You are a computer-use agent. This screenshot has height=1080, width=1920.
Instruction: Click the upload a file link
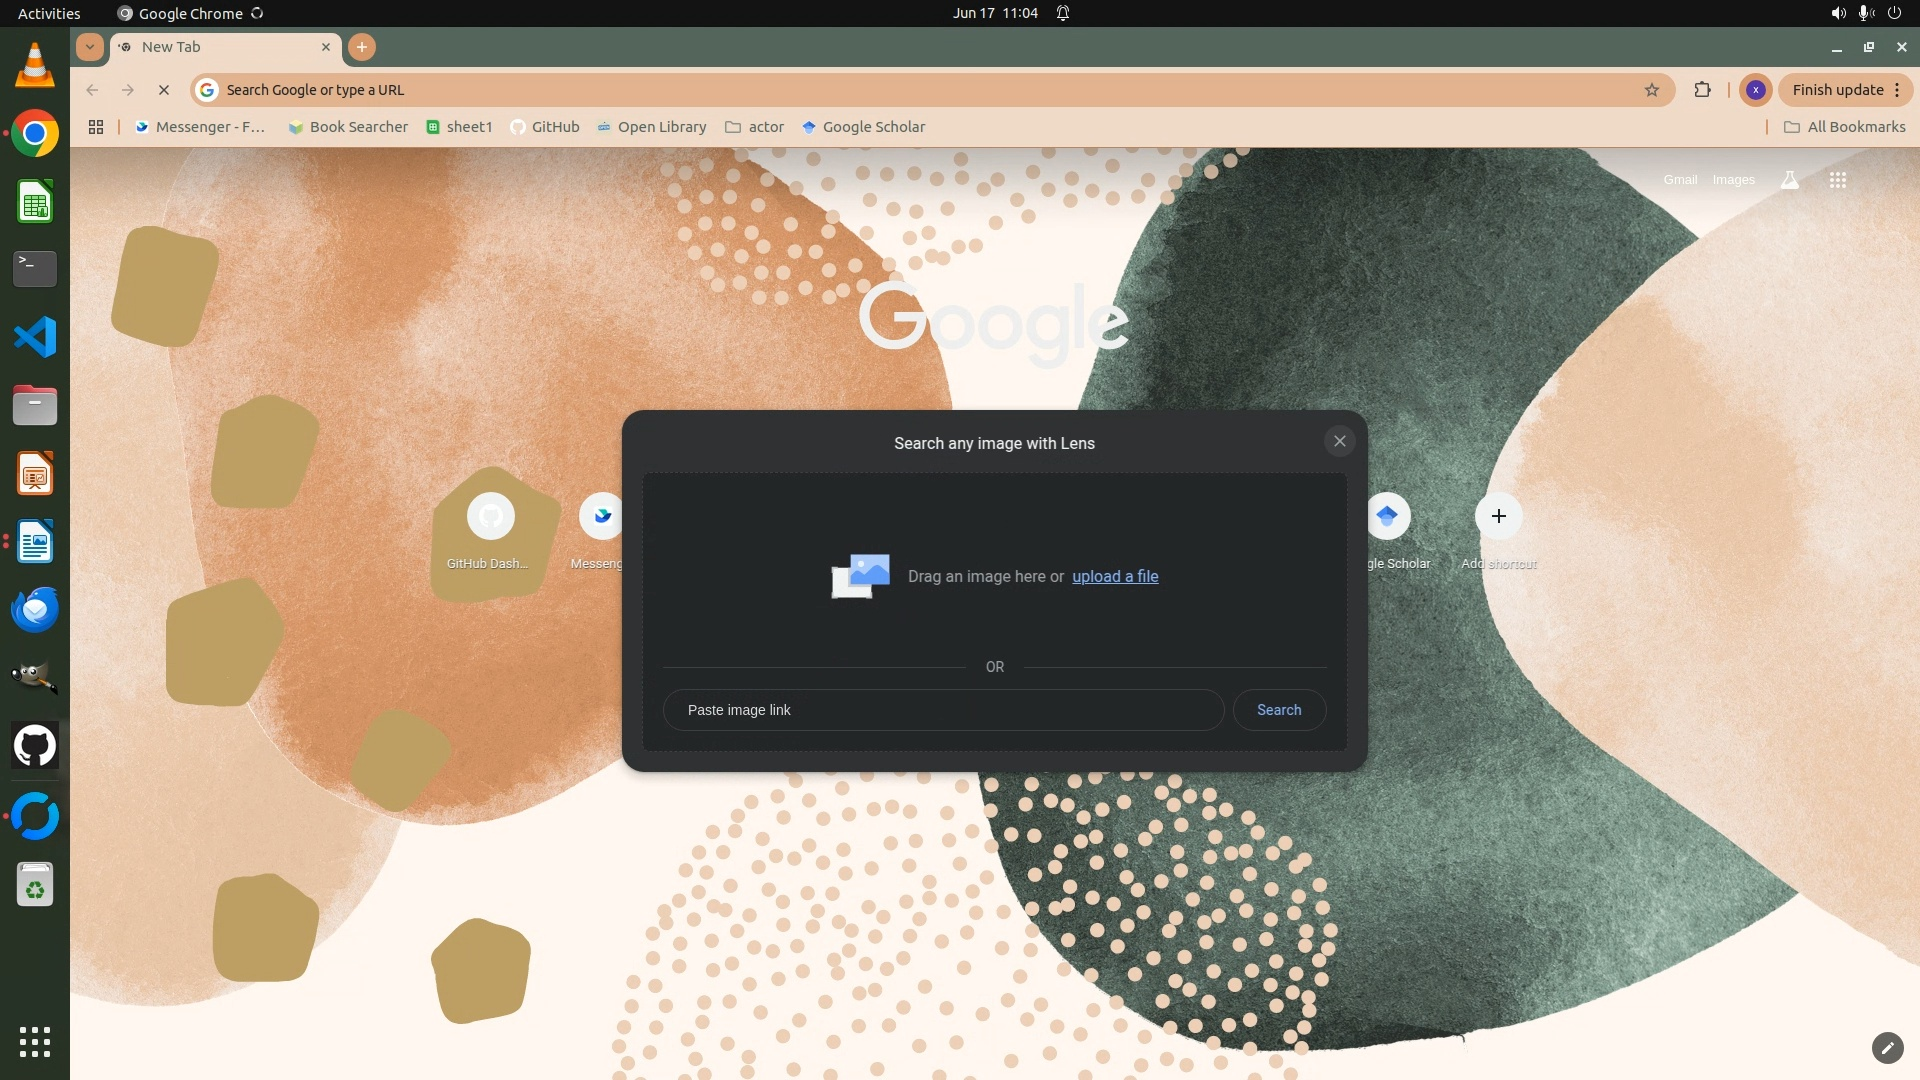click(1115, 576)
